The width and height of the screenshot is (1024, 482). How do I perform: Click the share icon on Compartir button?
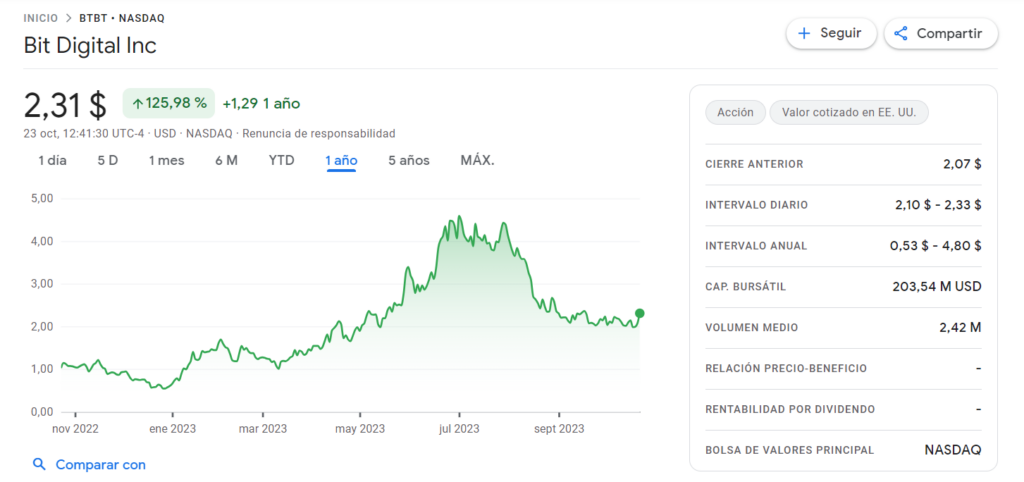click(900, 33)
